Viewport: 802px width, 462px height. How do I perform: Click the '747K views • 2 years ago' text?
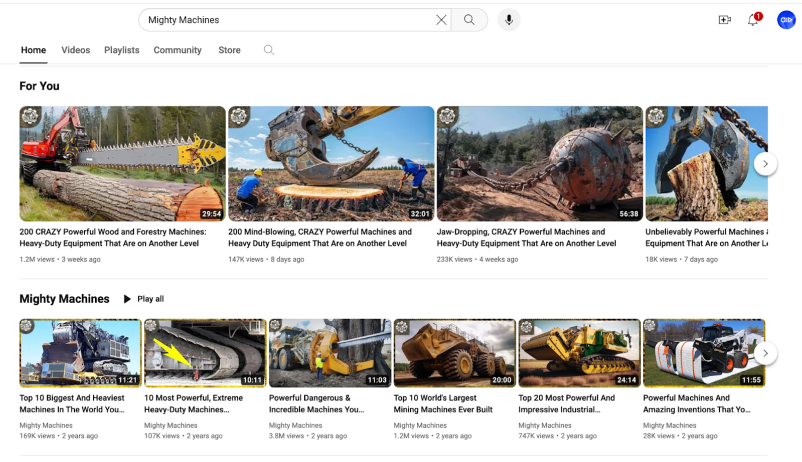(558, 436)
